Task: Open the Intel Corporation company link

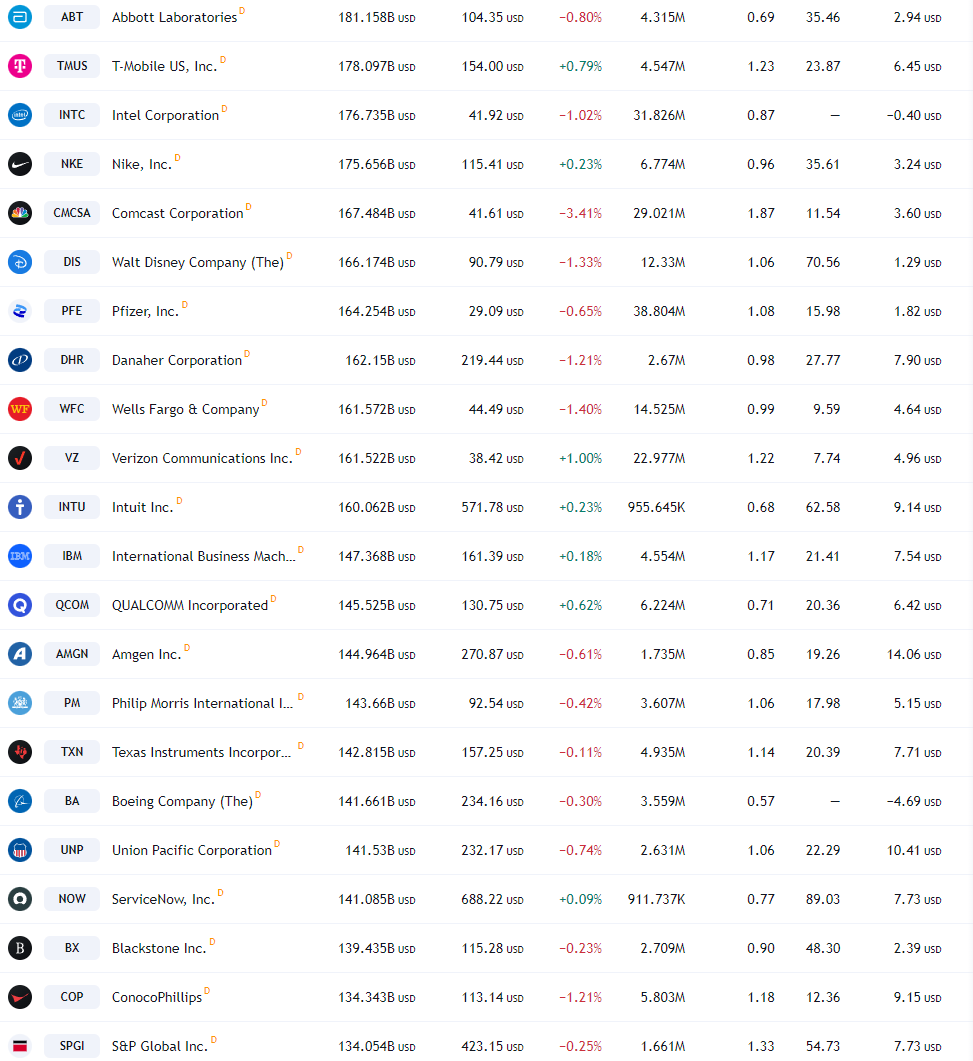Action: point(166,116)
